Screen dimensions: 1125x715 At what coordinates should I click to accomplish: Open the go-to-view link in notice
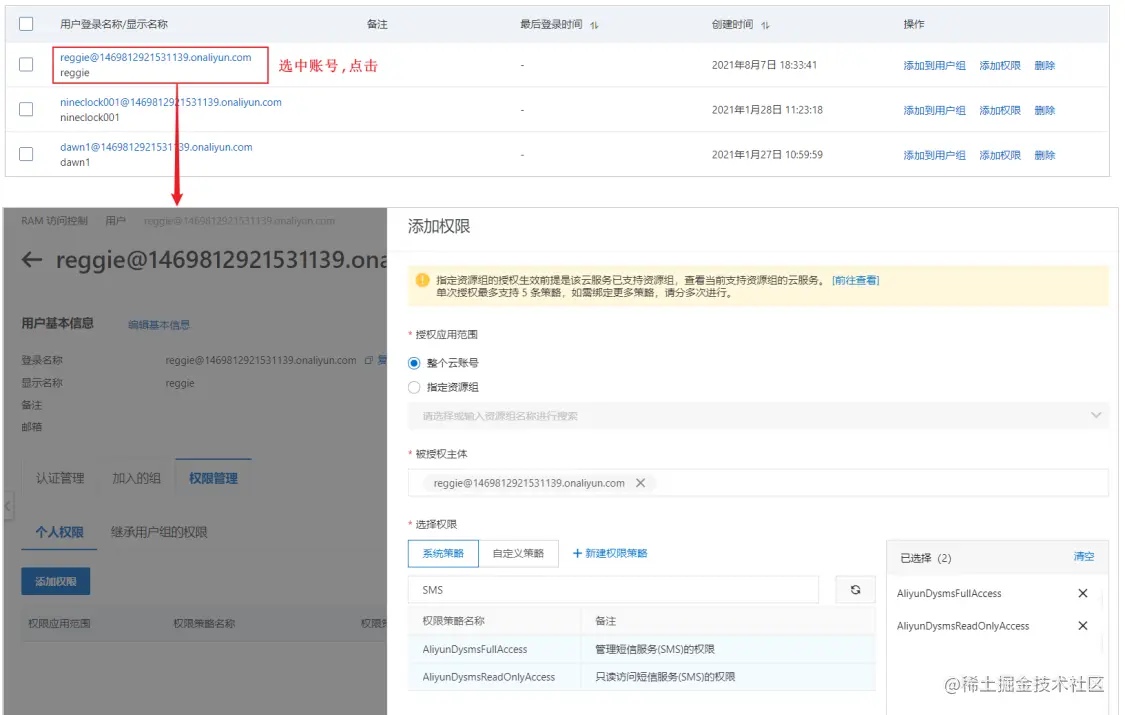855,280
